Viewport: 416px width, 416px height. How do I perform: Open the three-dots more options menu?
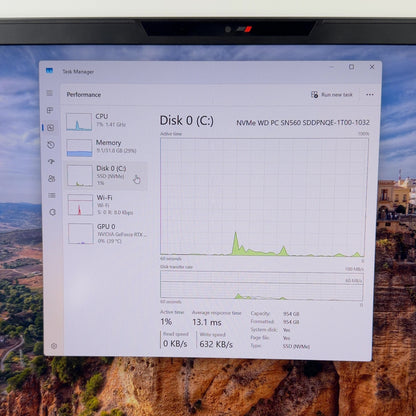click(x=370, y=95)
